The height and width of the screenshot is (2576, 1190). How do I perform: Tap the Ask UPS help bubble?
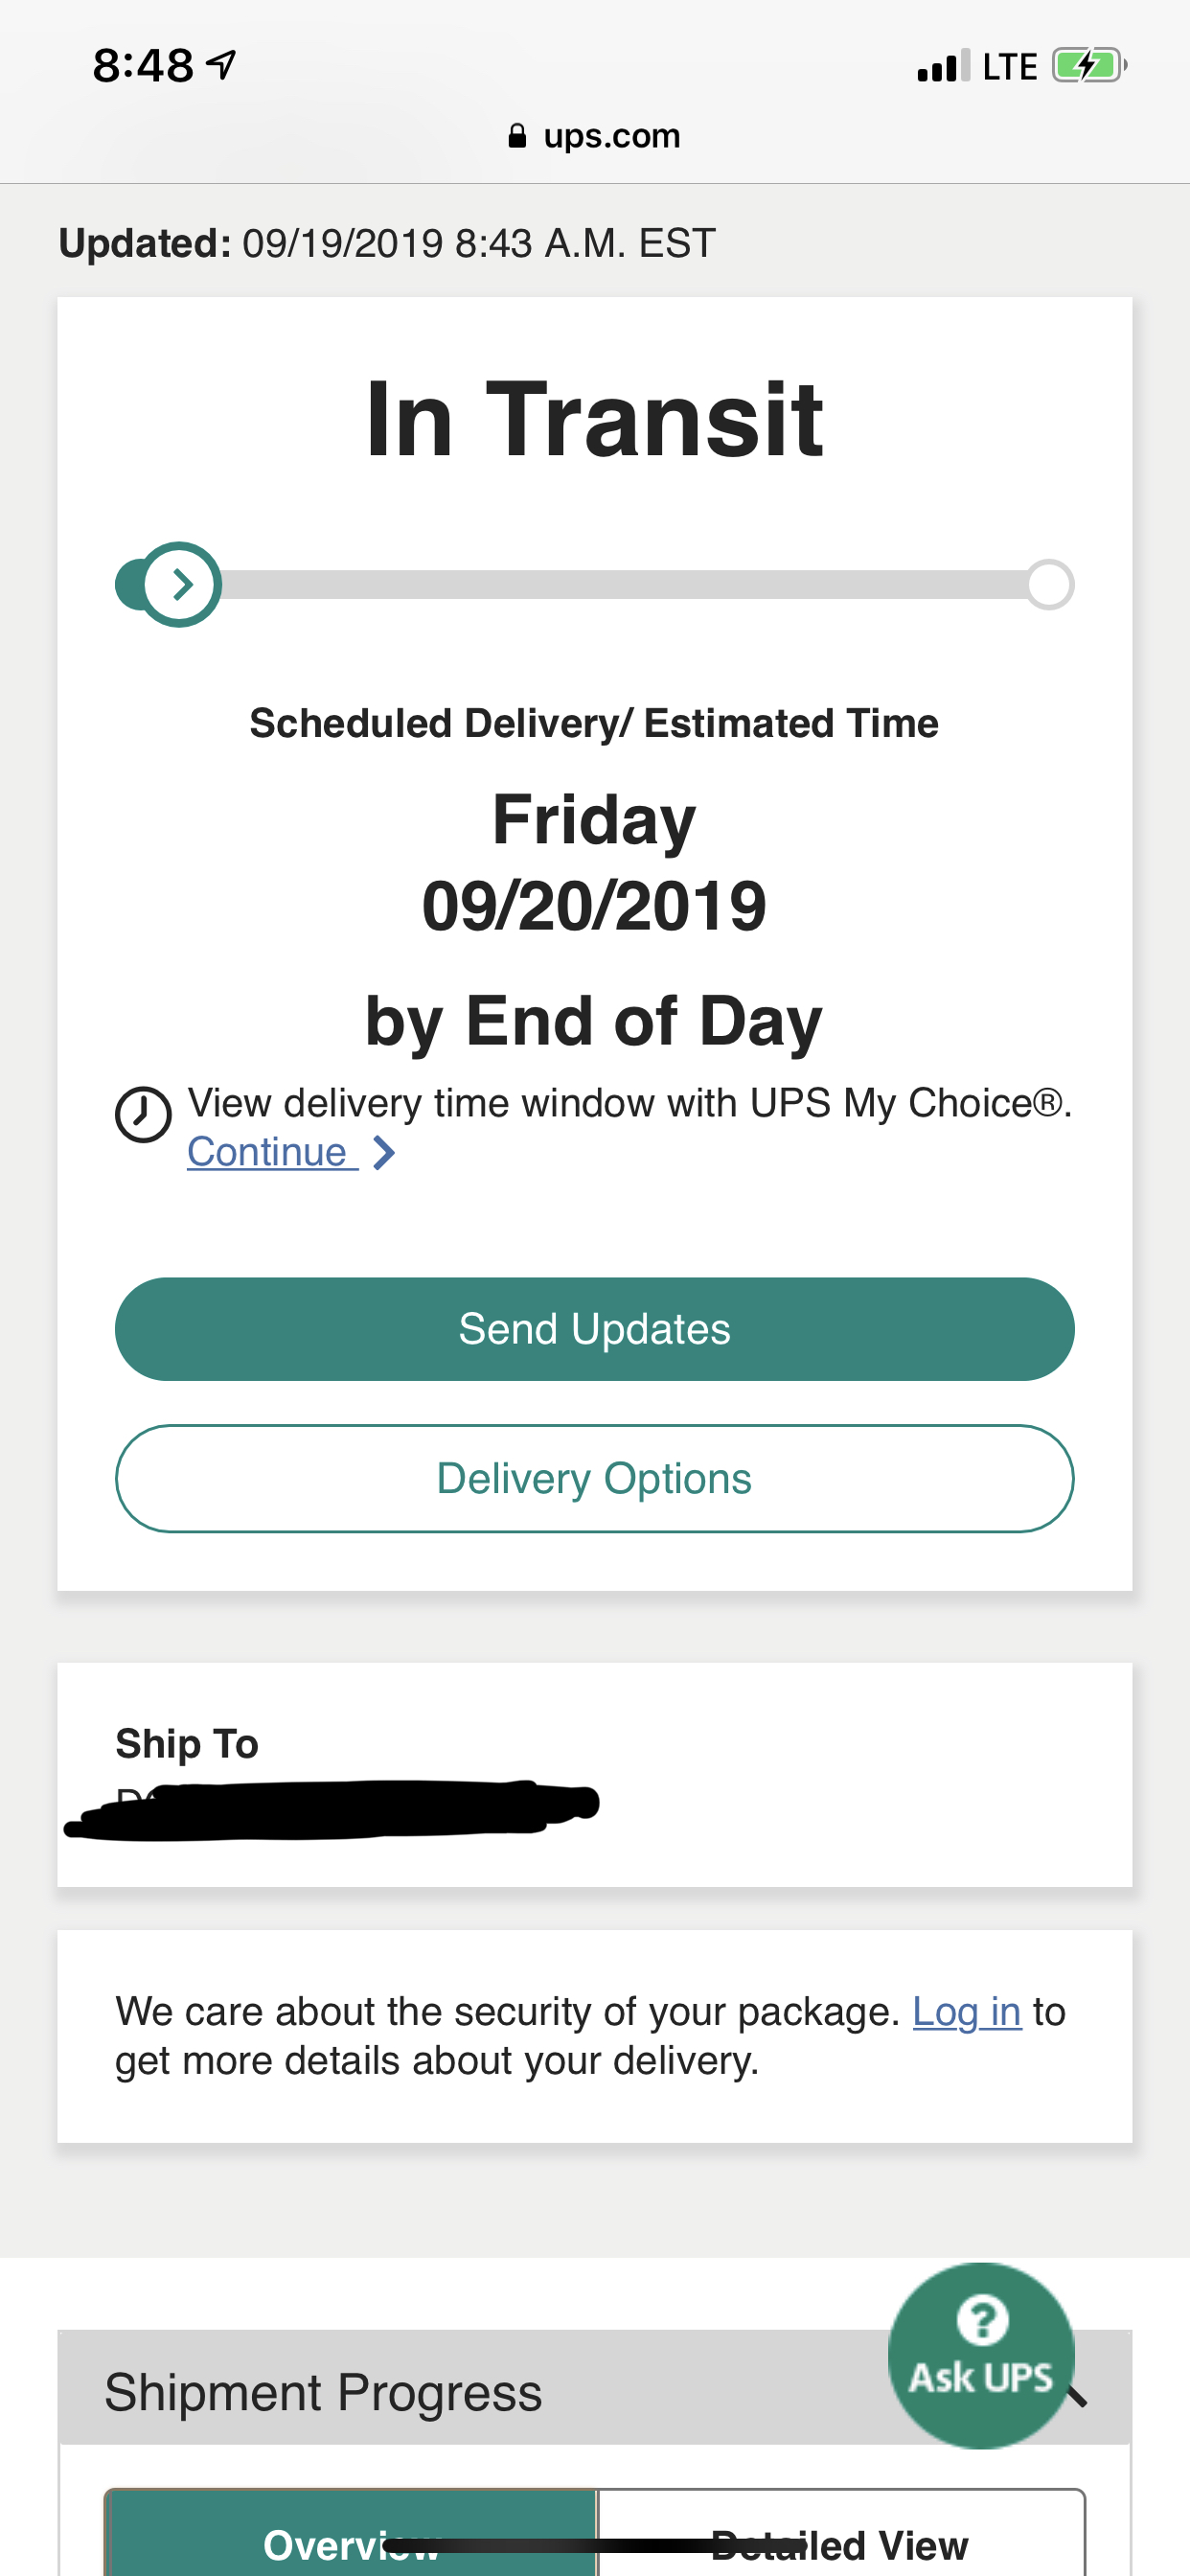coord(980,2354)
